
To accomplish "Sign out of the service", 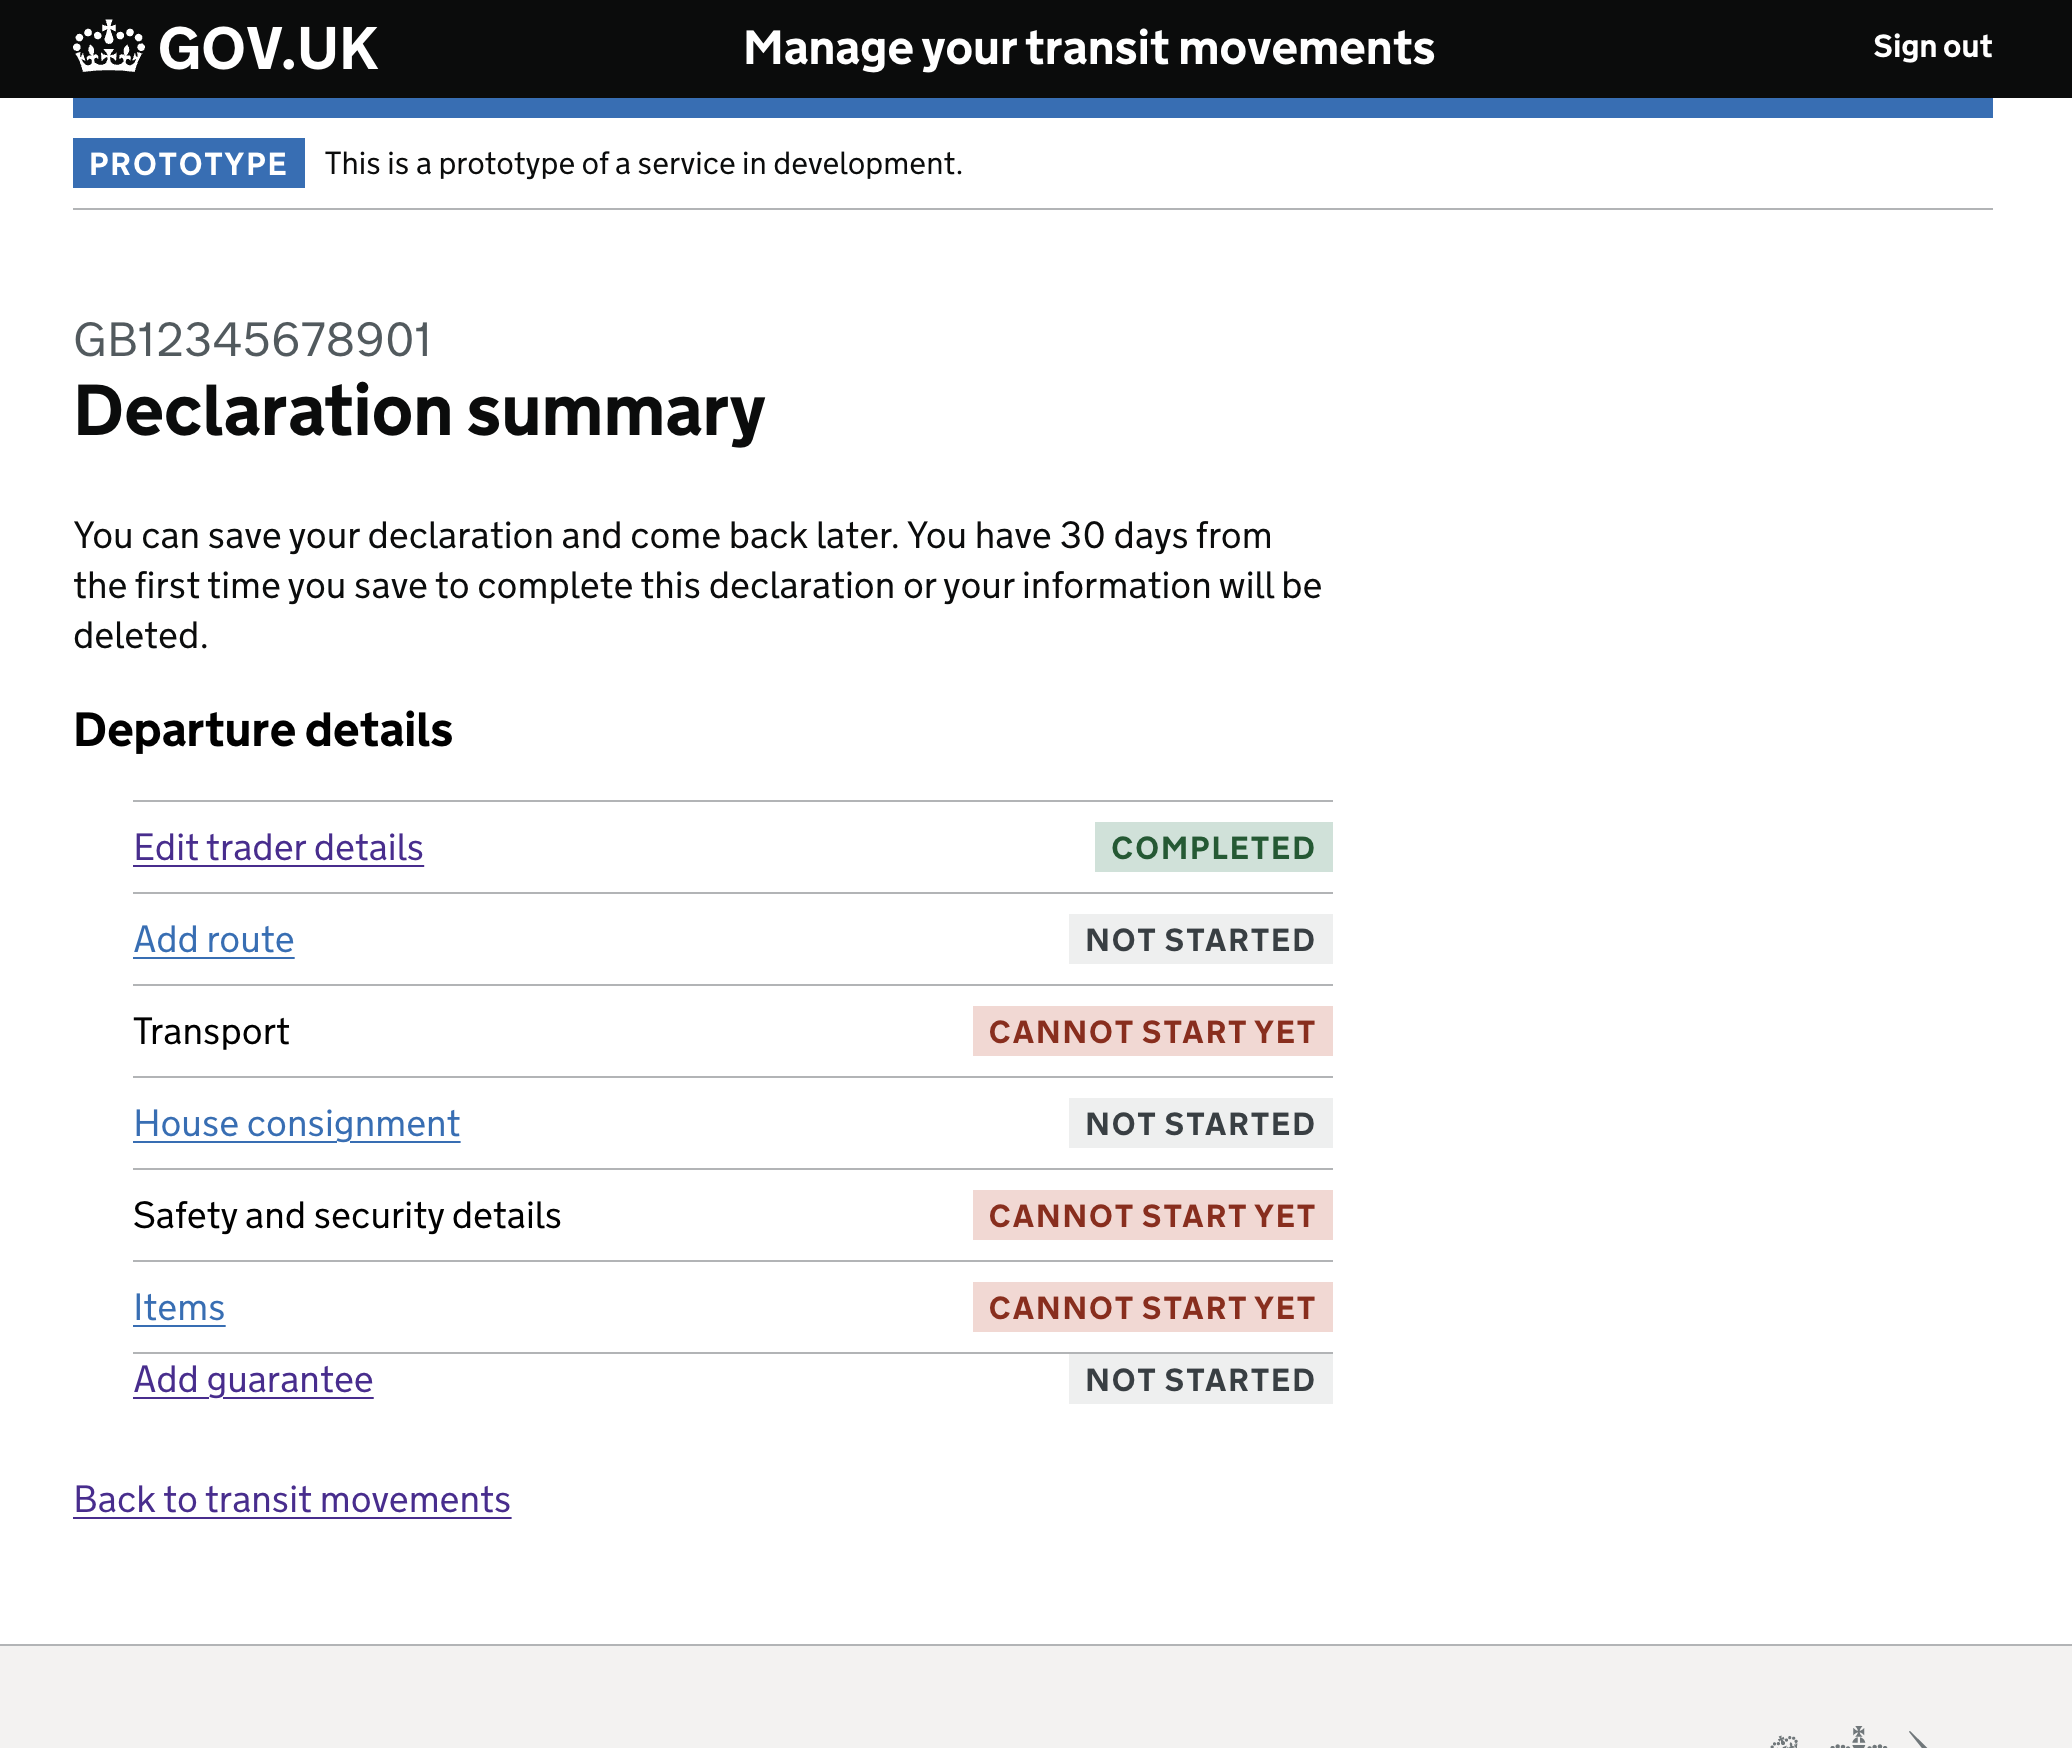I will [1931, 46].
